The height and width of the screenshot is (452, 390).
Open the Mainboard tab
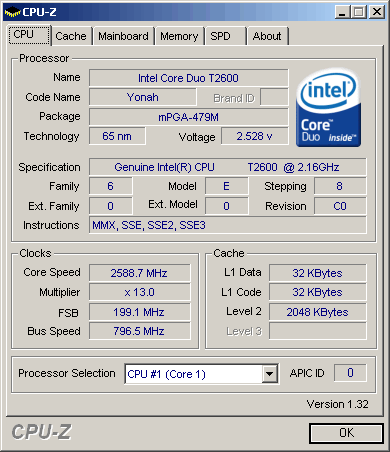[123, 36]
